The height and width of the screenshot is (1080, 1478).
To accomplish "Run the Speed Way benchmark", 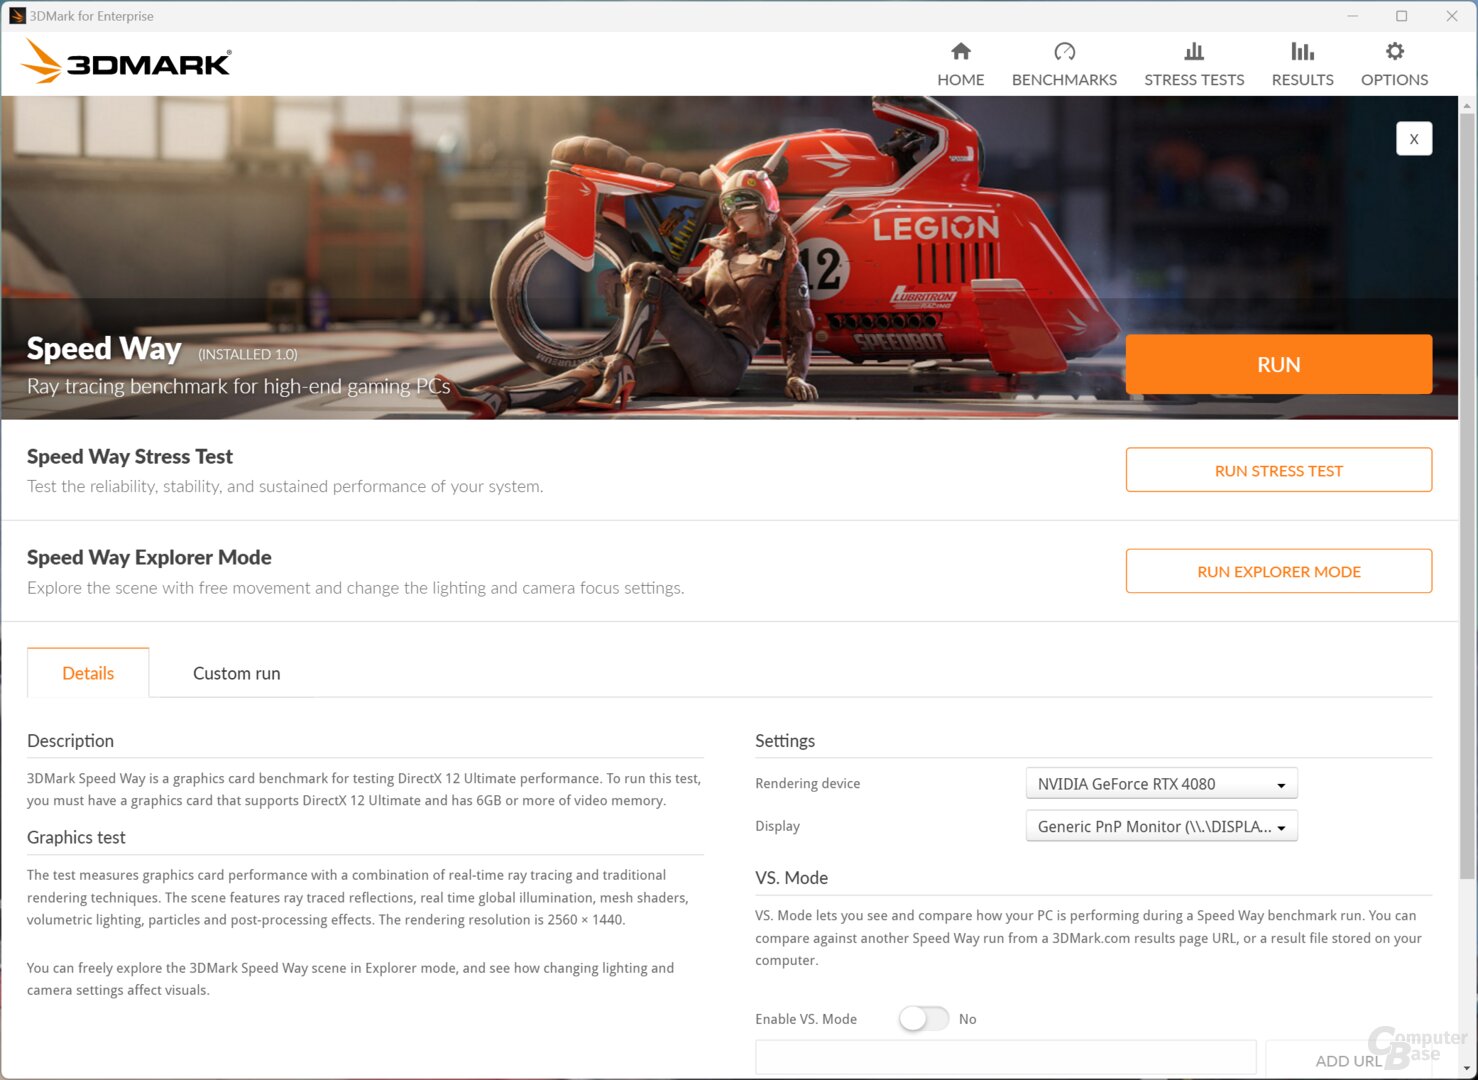I will [x=1278, y=364].
